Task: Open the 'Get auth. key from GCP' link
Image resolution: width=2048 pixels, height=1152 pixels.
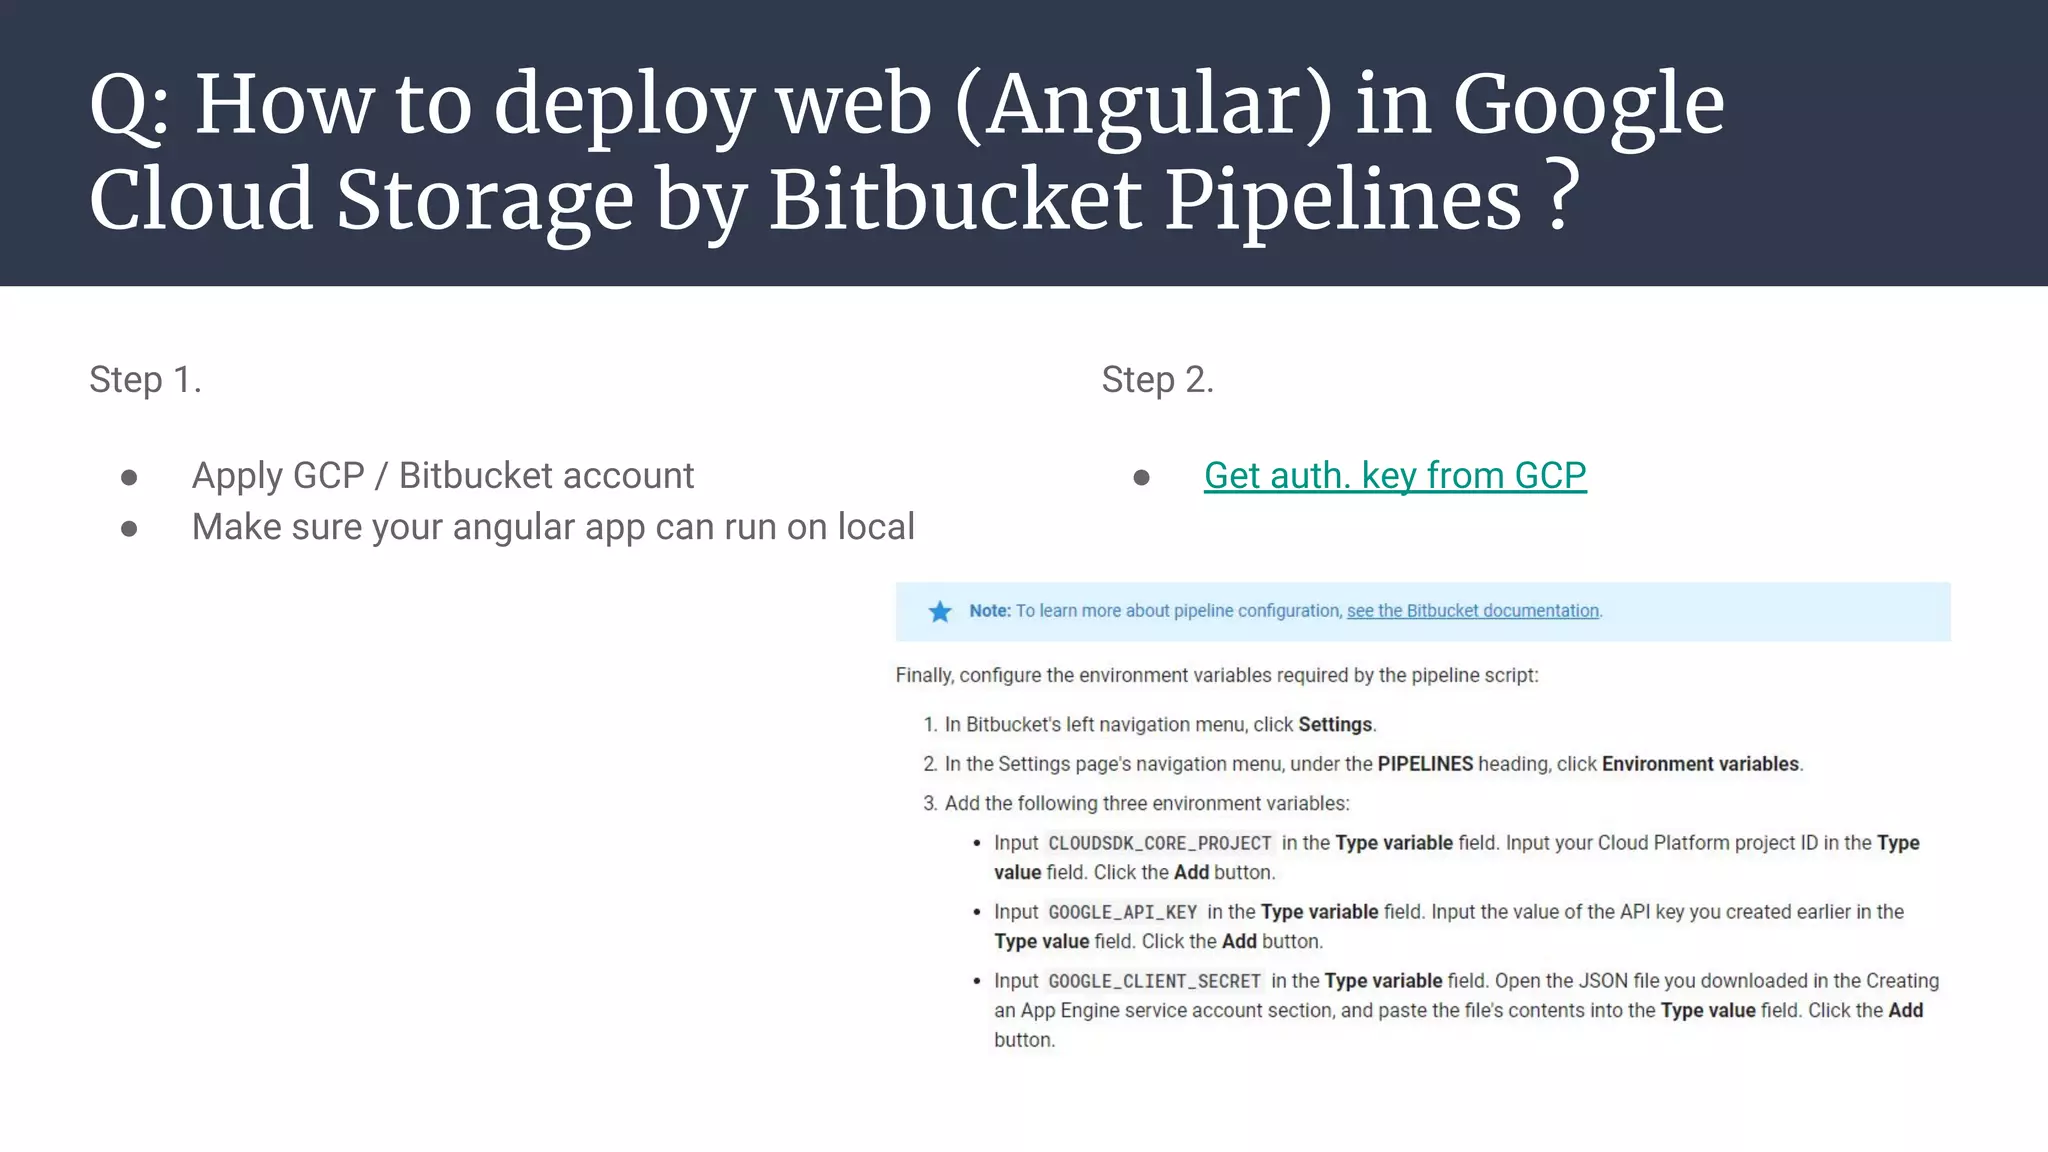Action: point(1395,476)
